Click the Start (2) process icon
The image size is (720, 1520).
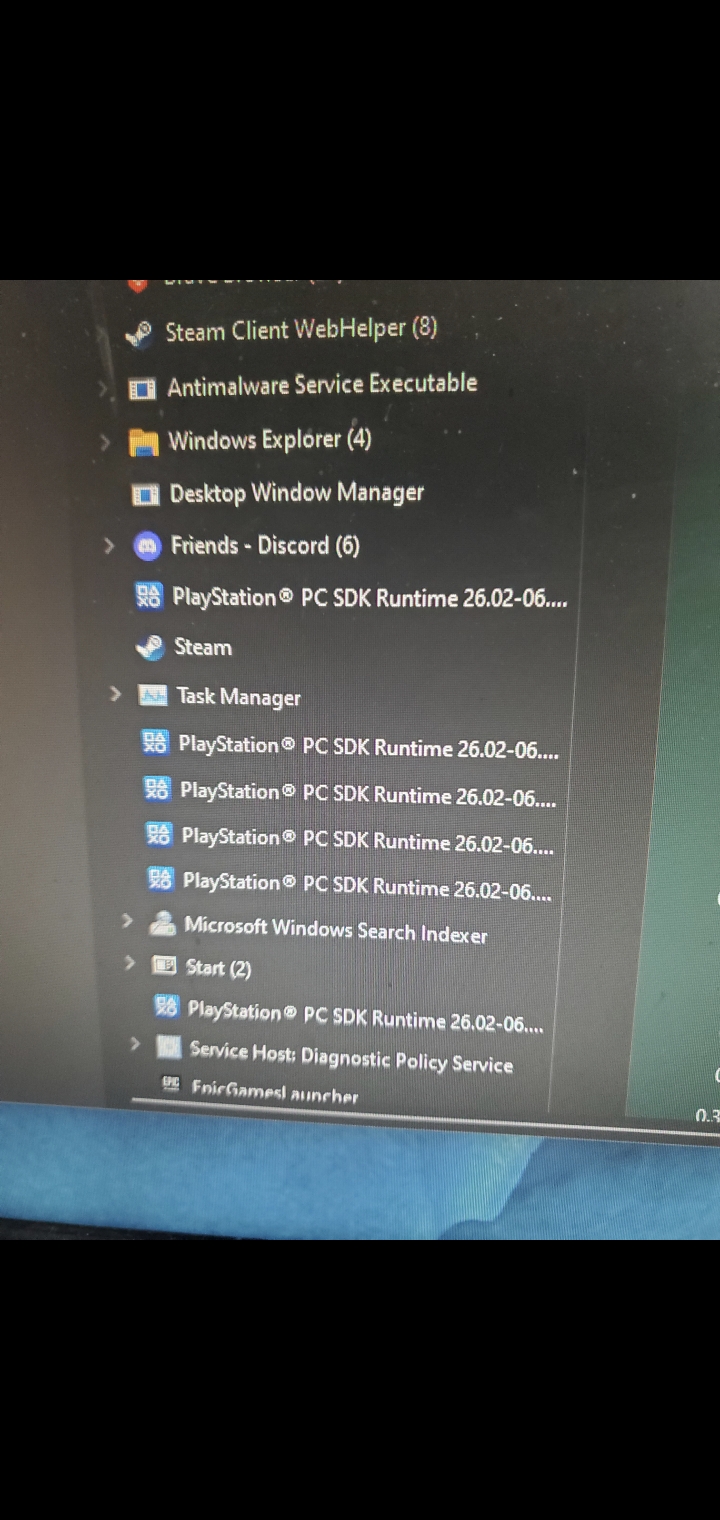[x=163, y=966]
